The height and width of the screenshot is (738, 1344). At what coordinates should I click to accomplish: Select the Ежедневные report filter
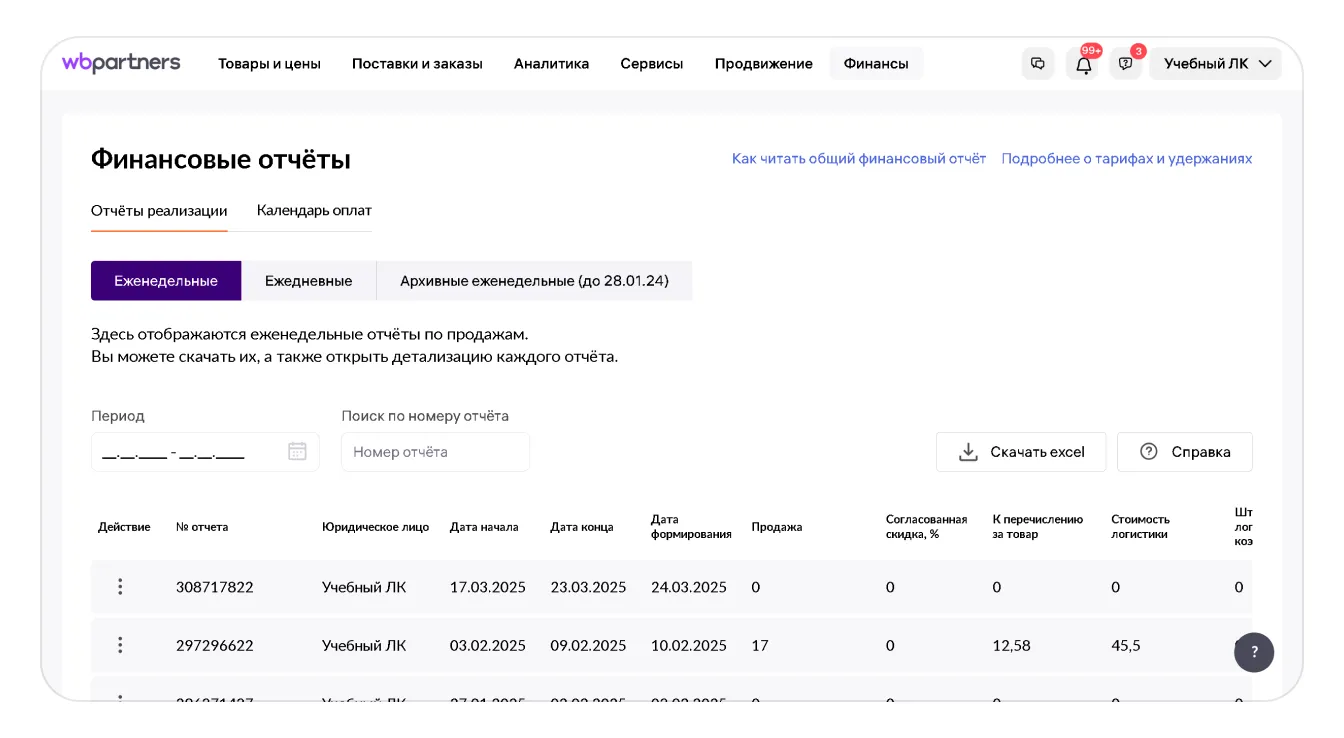(309, 281)
